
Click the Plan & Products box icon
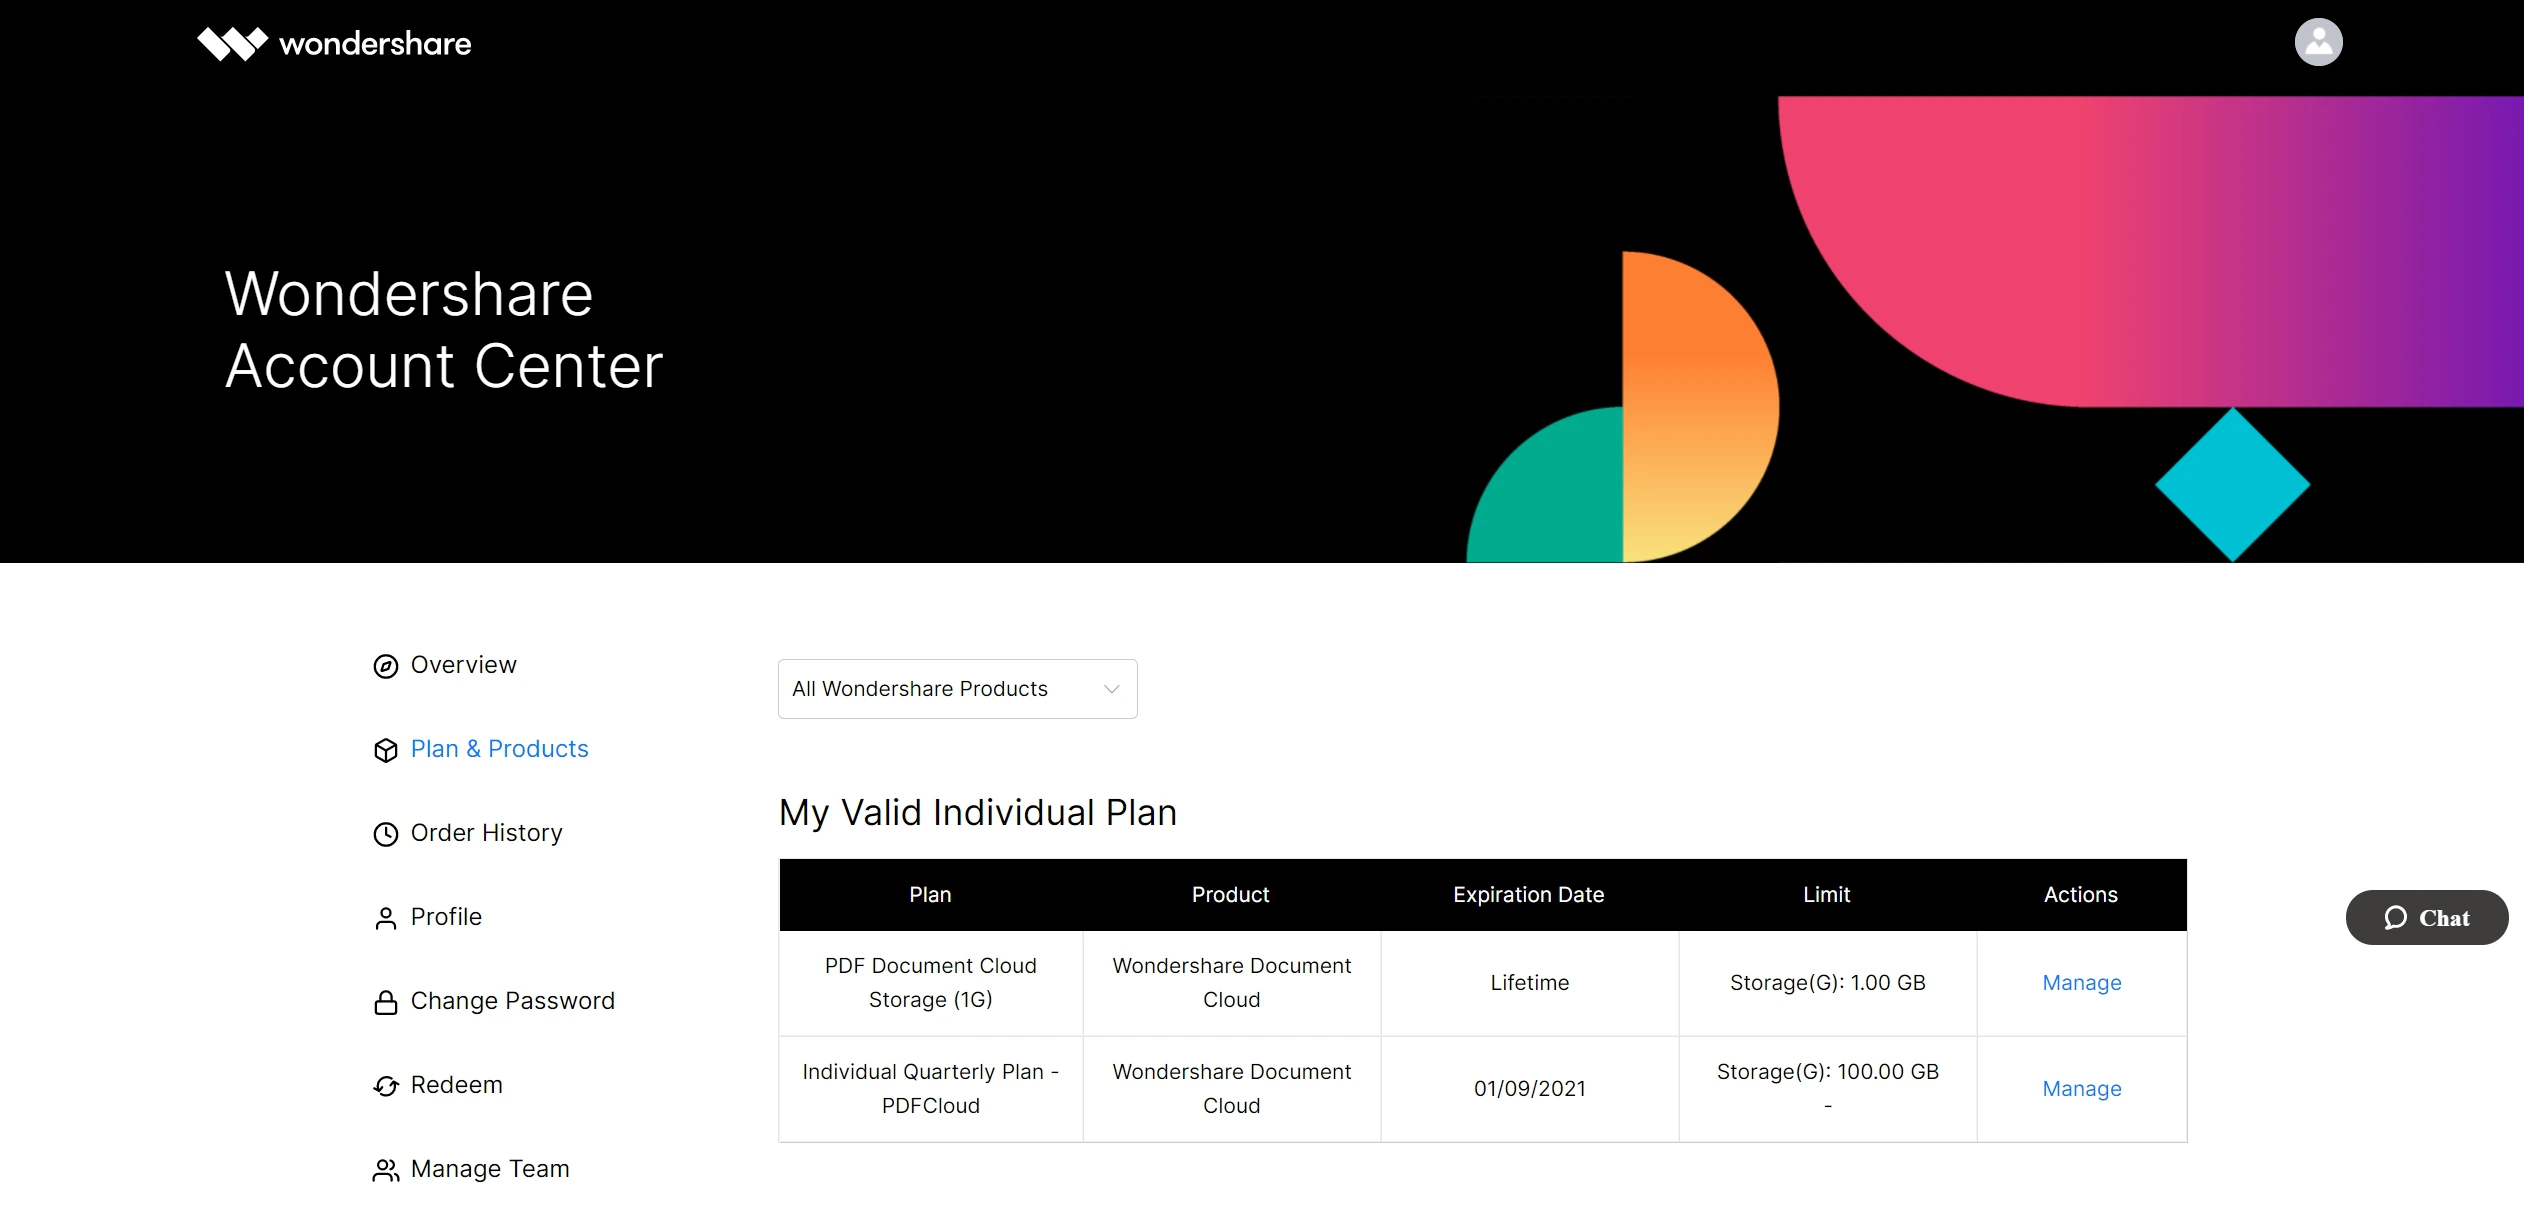pos(386,750)
